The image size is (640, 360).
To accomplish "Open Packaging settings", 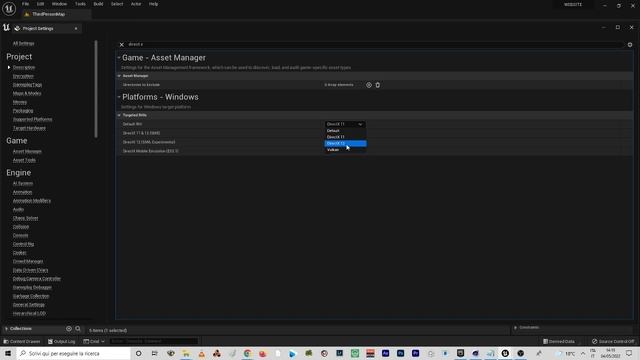I will click(23, 111).
